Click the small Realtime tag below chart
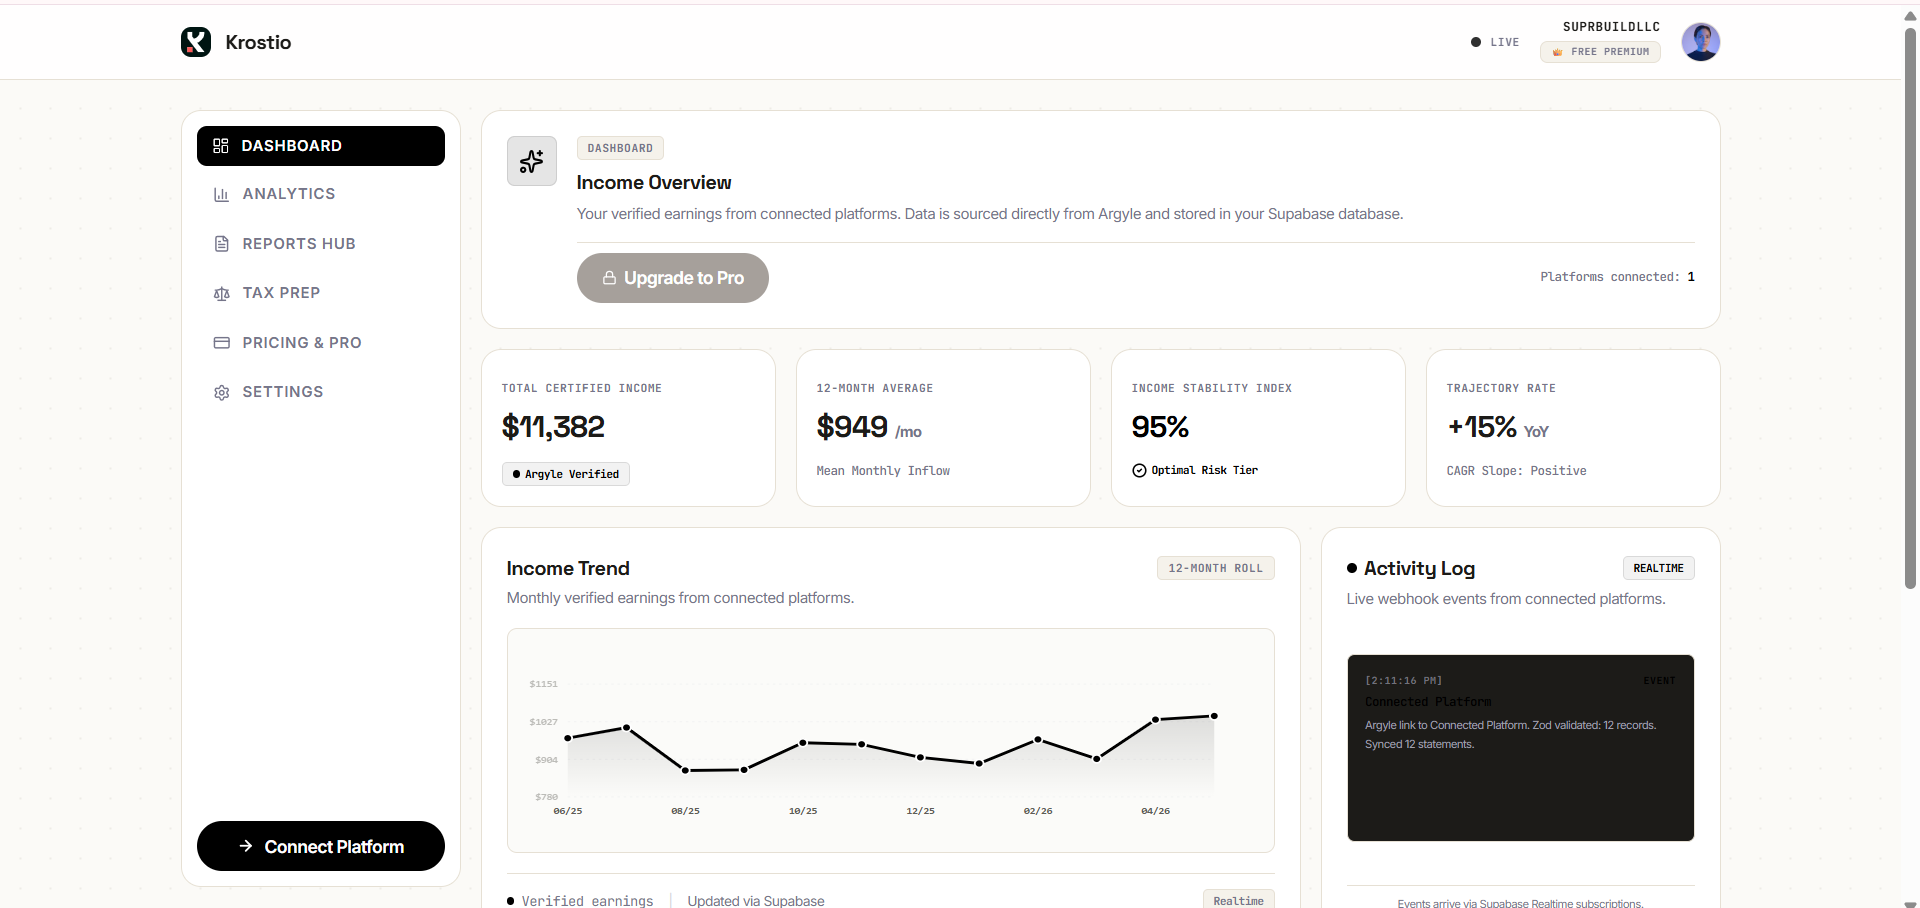The height and width of the screenshot is (908, 1920). (1238, 900)
